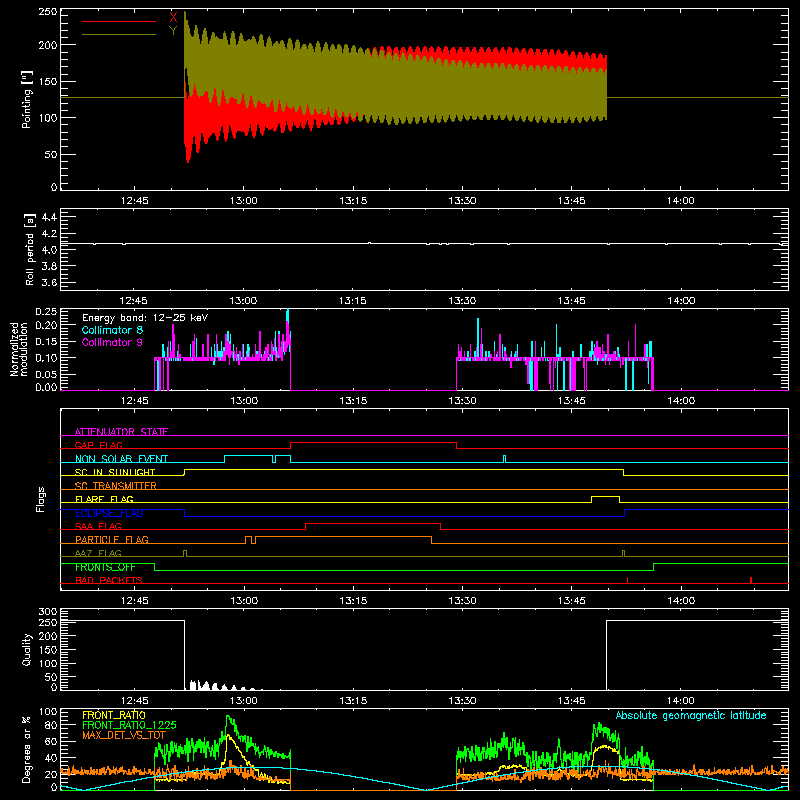This screenshot has width=800, height=800.
Task: Click the ECLIPSE_FLAG label
Action: (109, 513)
